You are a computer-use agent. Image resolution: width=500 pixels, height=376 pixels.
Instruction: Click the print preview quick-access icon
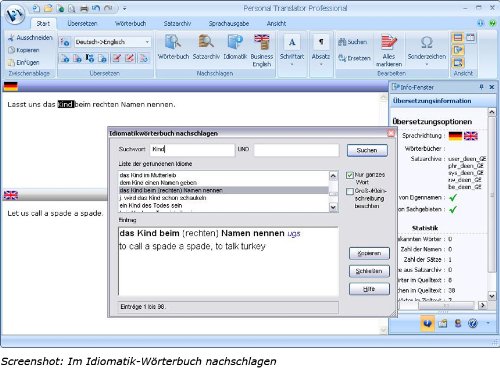(72, 8)
